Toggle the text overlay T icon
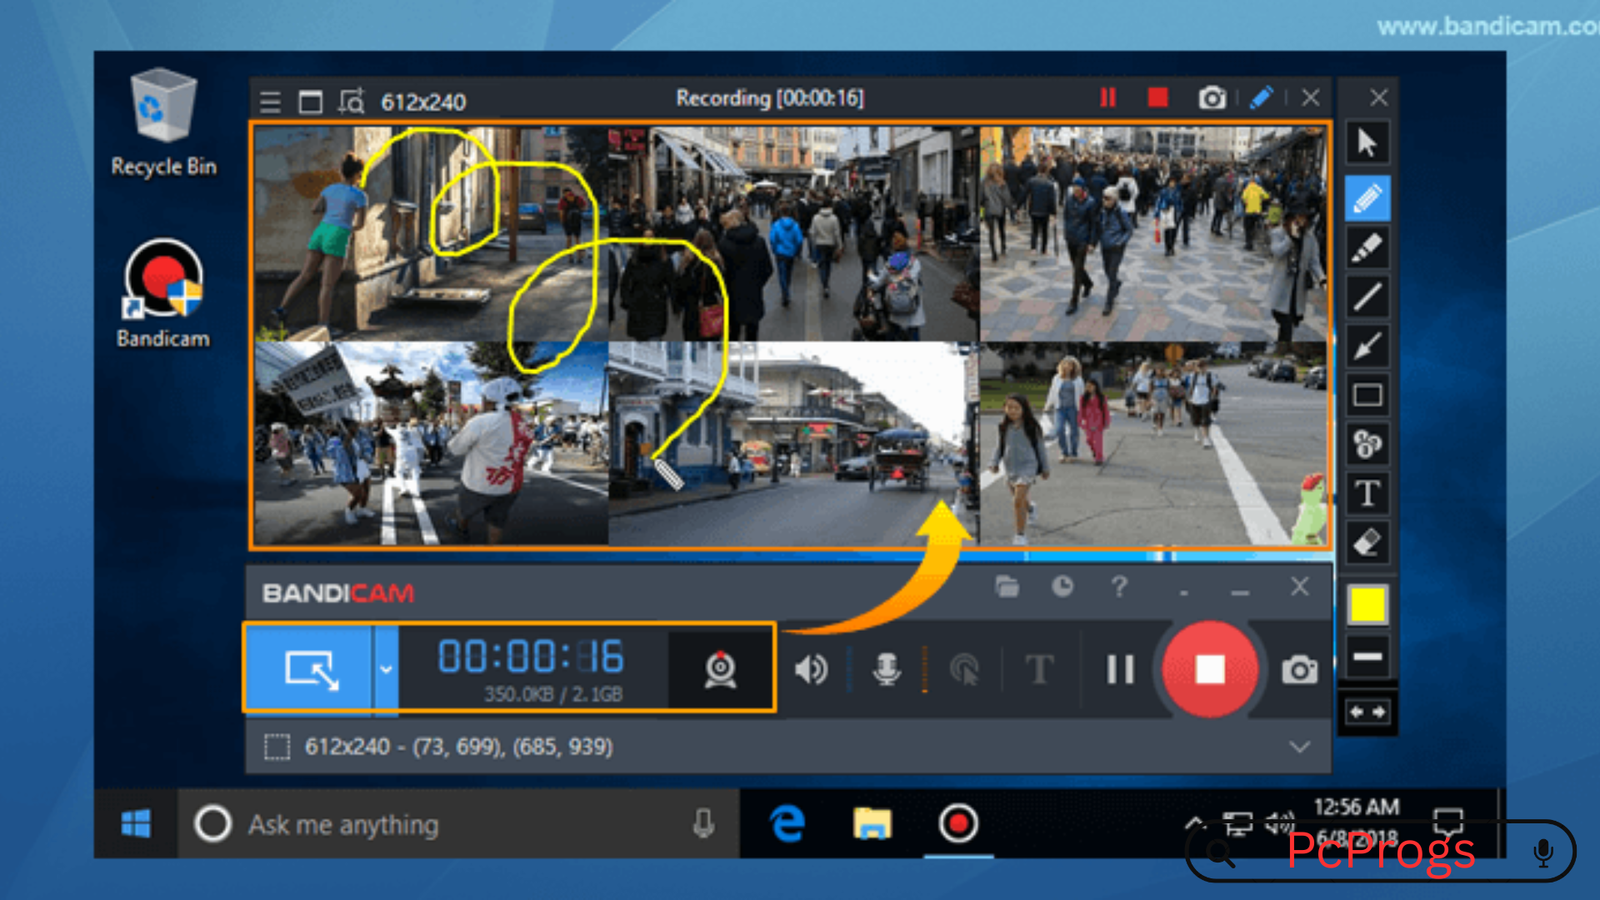Screen dimensions: 1600x900 pyautogui.click(x=1039, y=669)
